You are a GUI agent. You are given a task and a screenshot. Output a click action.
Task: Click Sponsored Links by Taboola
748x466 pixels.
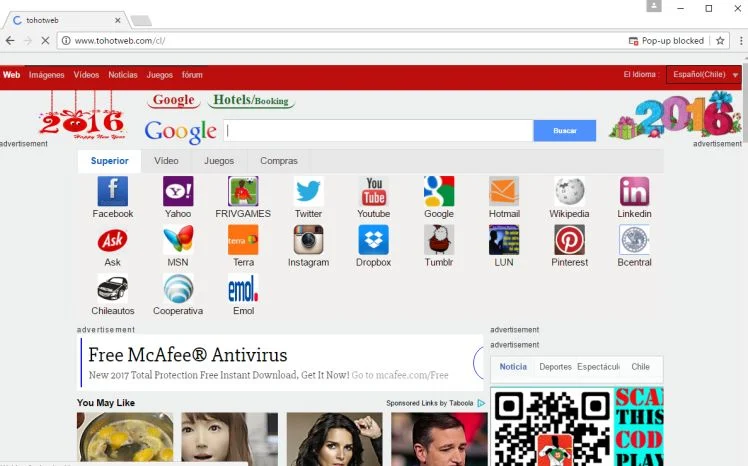429,403
